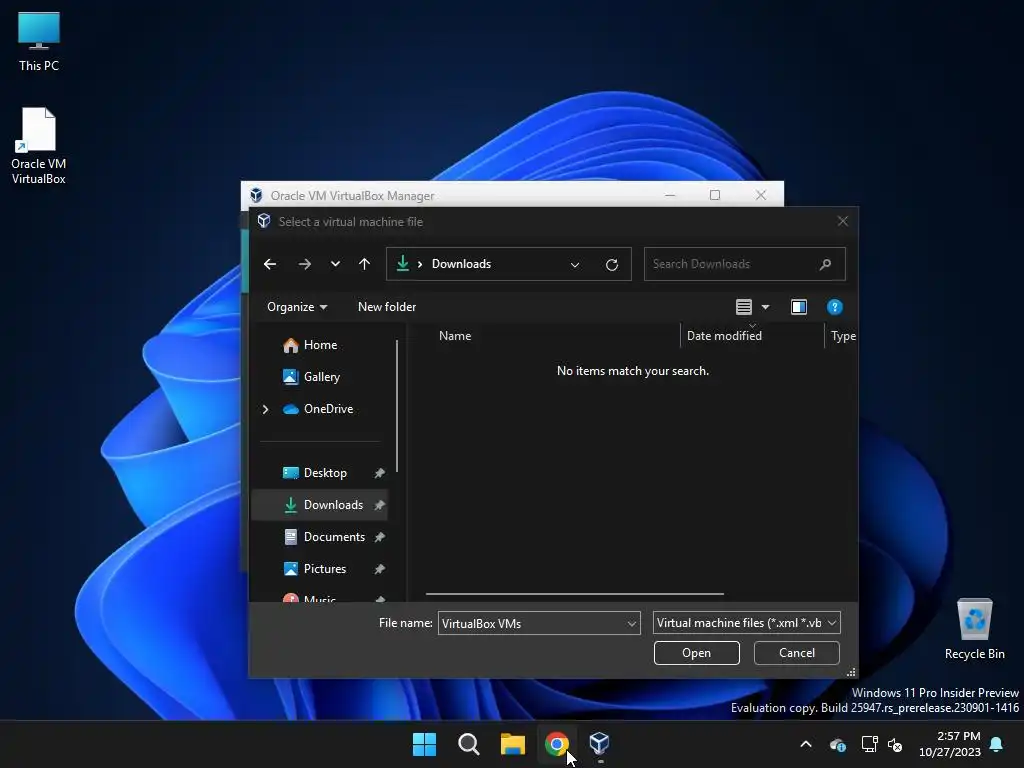This screenshot has height=768, width=1024.
Task: Open Google Chrome from the taskbar
Action: [x=556, y=744]
